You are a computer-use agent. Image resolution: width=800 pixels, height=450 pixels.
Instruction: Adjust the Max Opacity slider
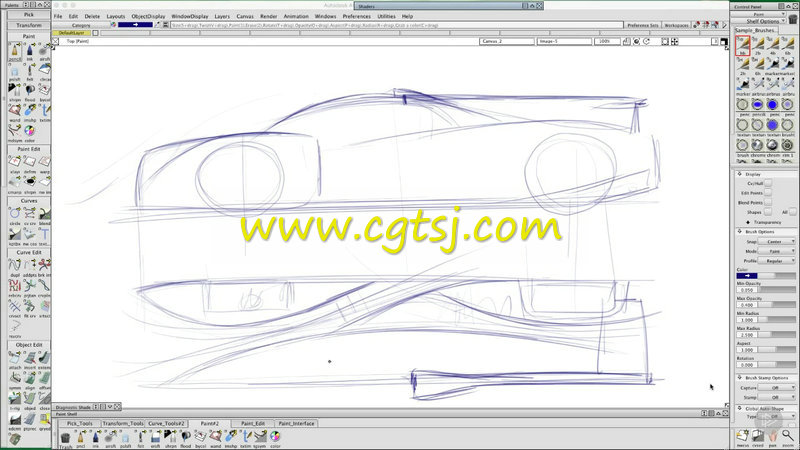[x=778, y=305]
